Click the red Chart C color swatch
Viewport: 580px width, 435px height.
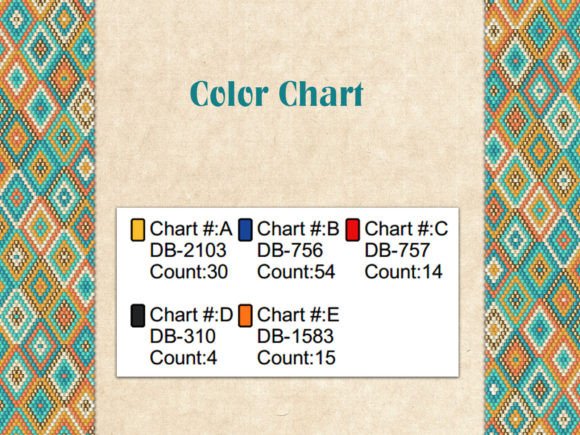coord(353,230)
